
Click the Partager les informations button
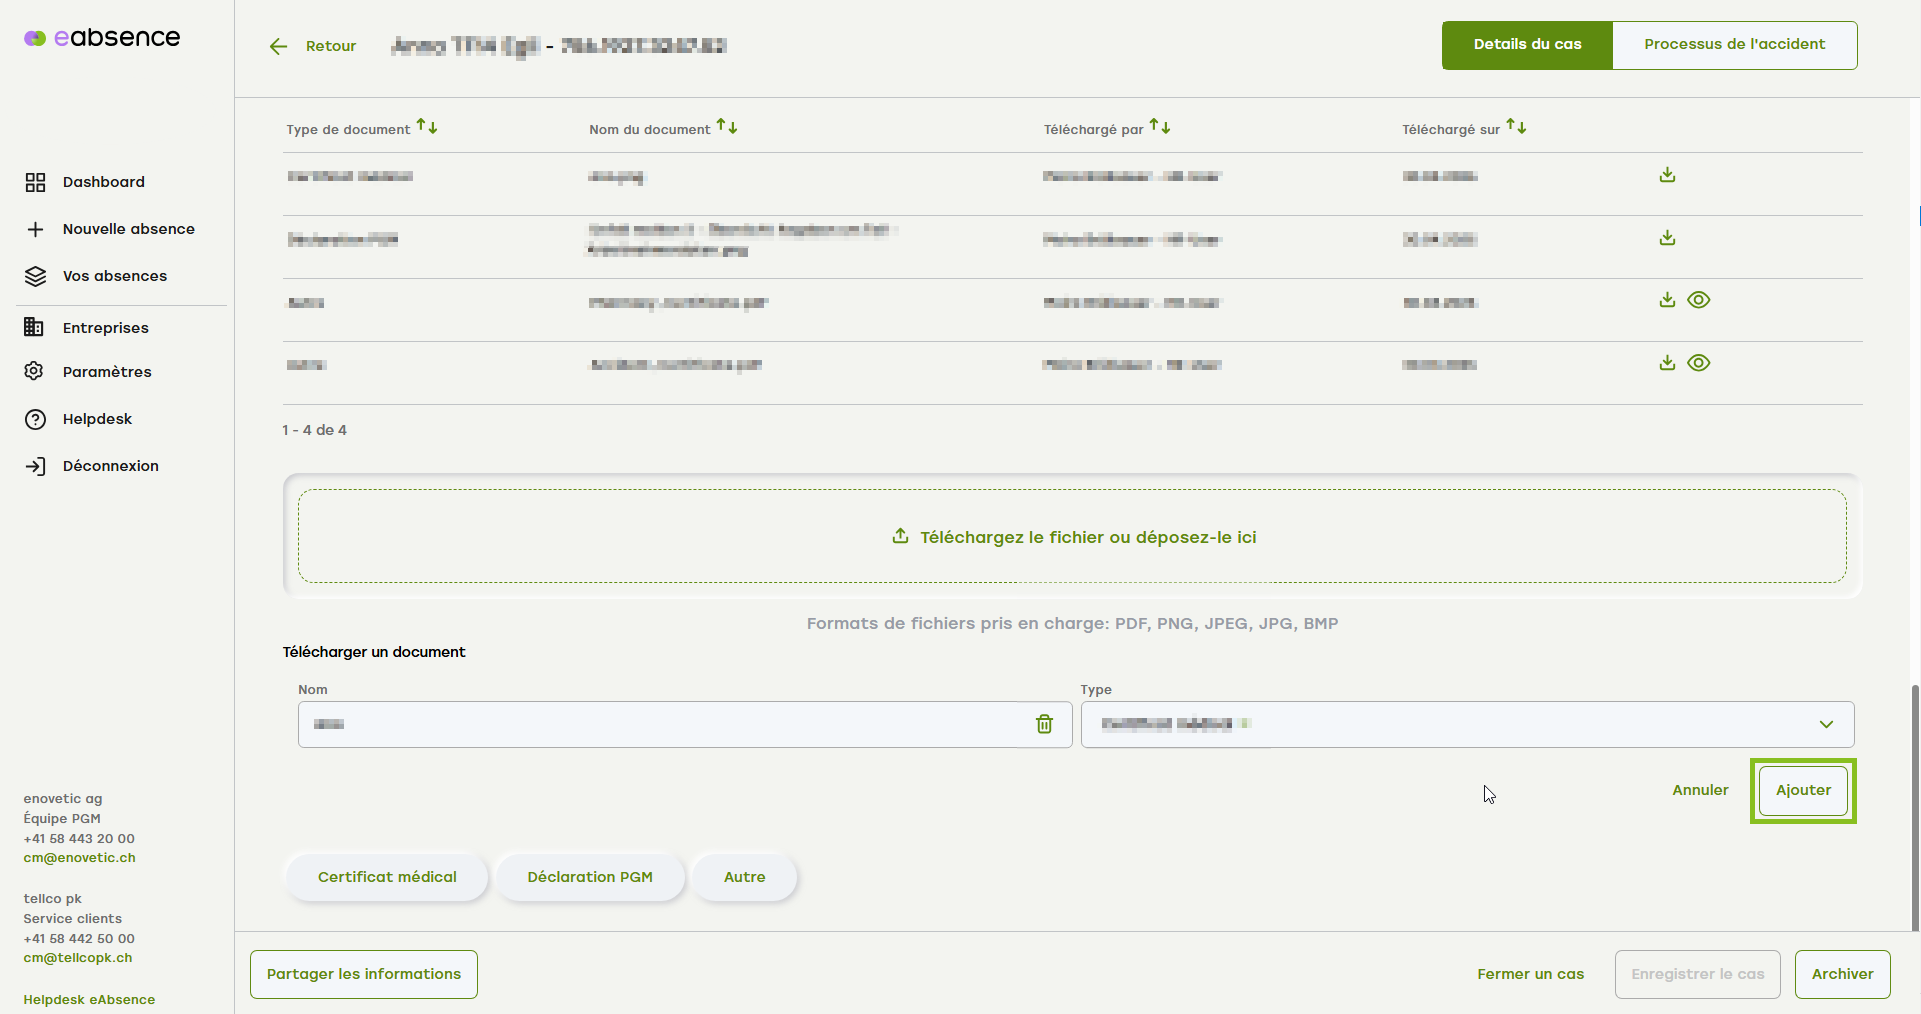[364, 974]
